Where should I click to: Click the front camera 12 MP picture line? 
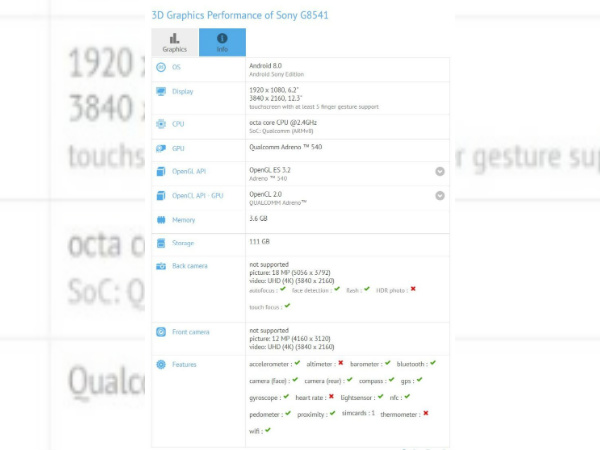click(290, 339)
